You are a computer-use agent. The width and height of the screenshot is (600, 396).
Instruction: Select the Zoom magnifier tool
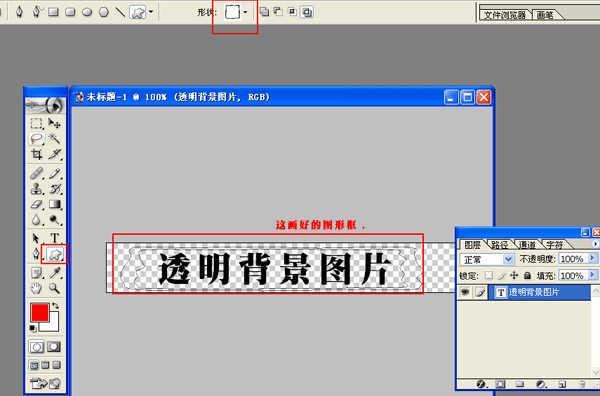54,288
